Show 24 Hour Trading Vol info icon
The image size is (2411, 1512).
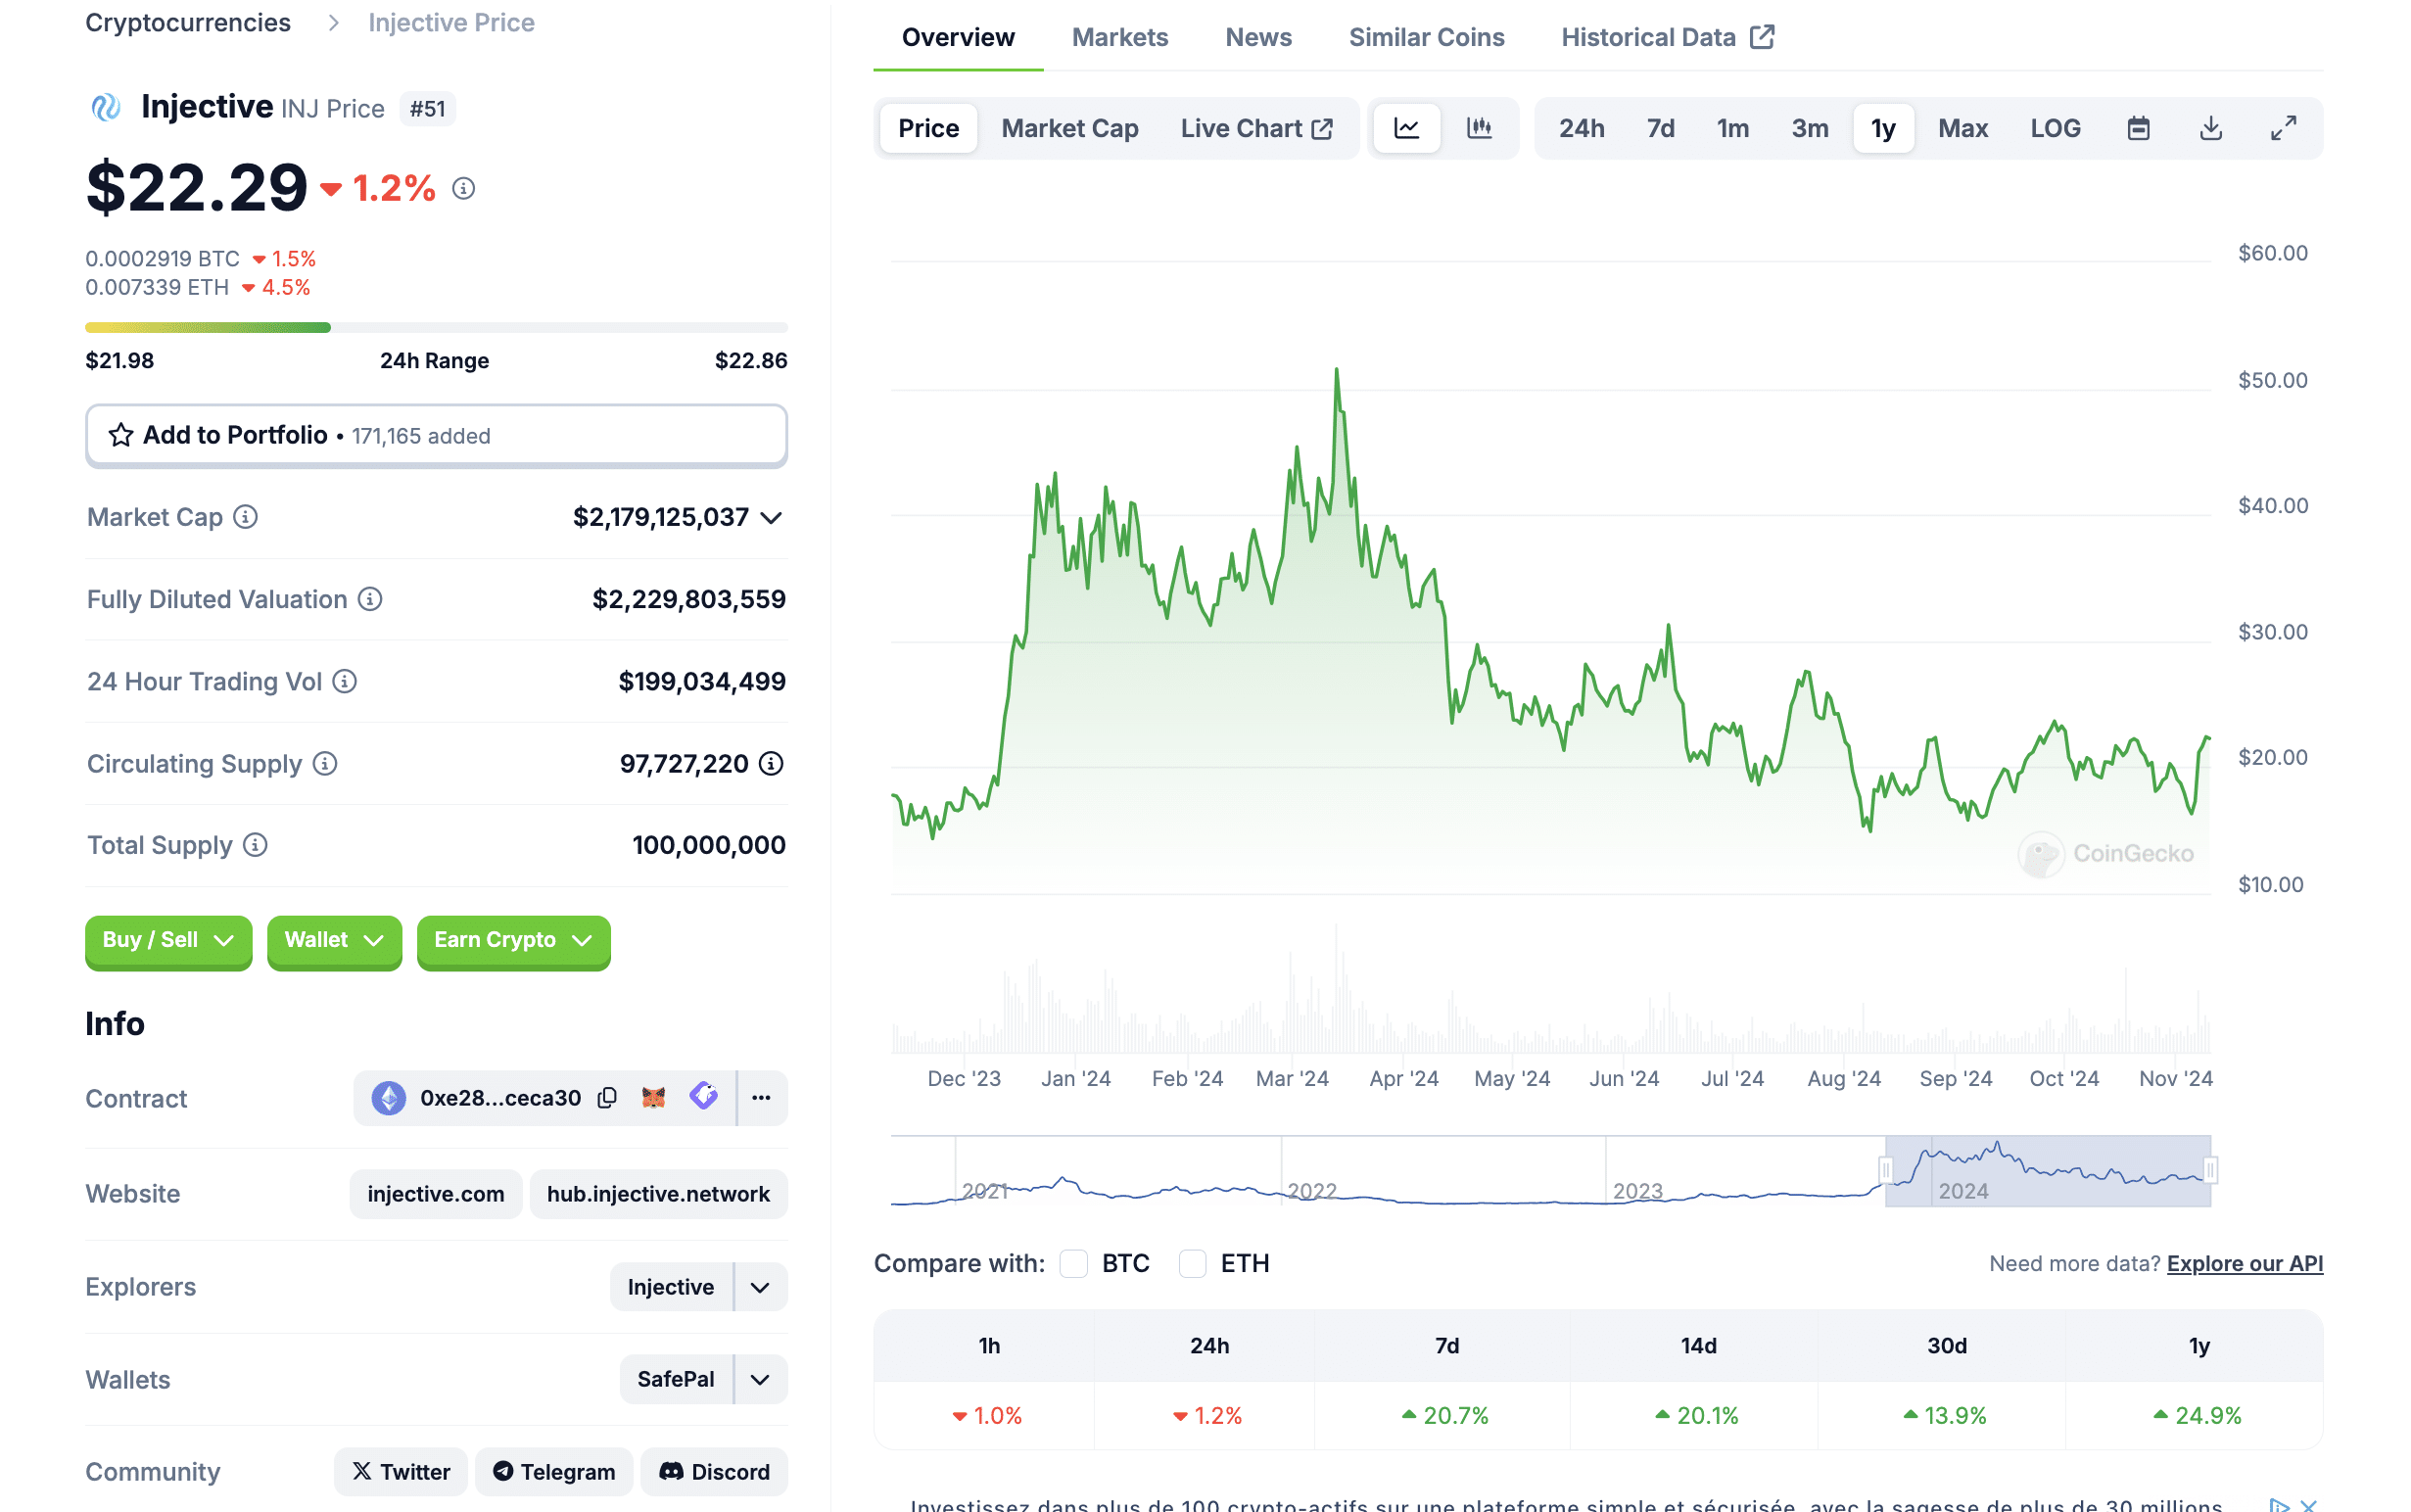(x=345, y=681)
